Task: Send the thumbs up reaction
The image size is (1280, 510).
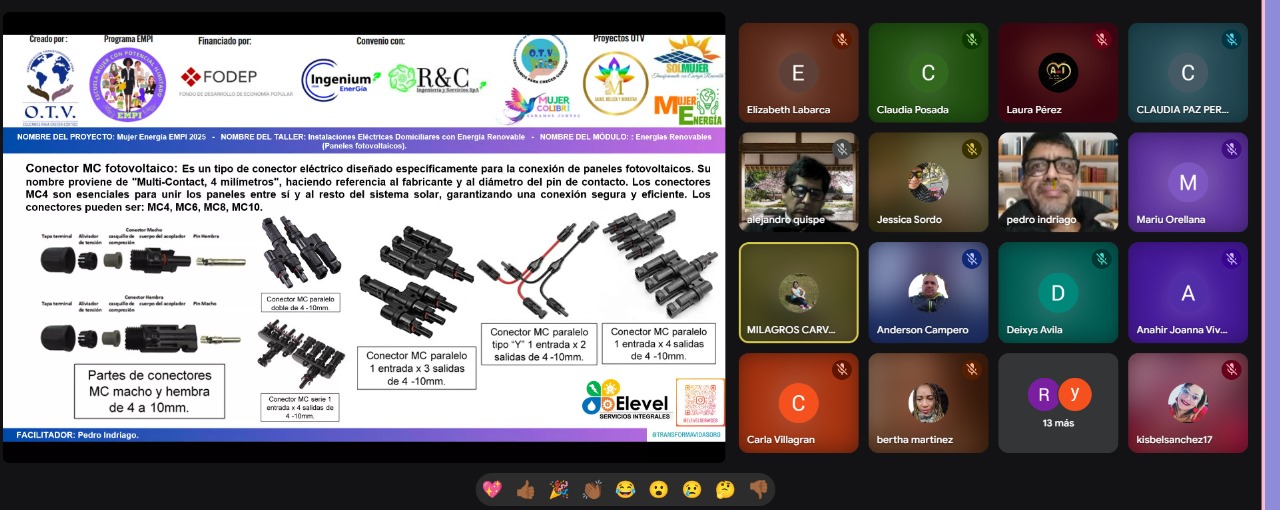Action: [x=525, y=489]
